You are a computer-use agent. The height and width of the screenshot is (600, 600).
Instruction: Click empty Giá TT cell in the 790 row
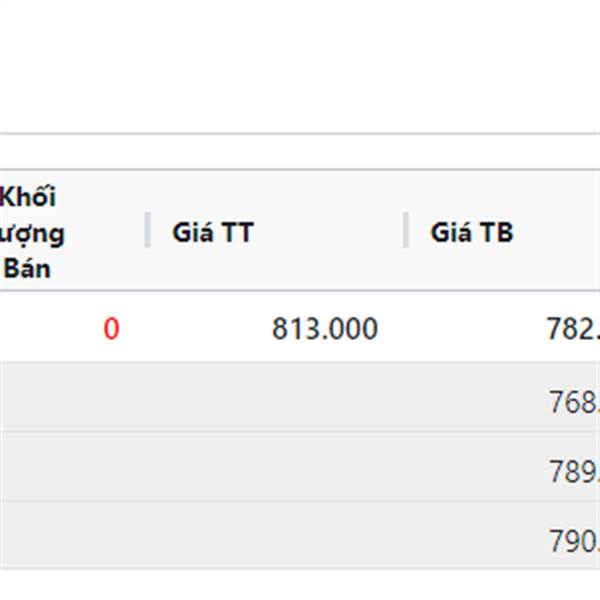[x=277, y=536]
